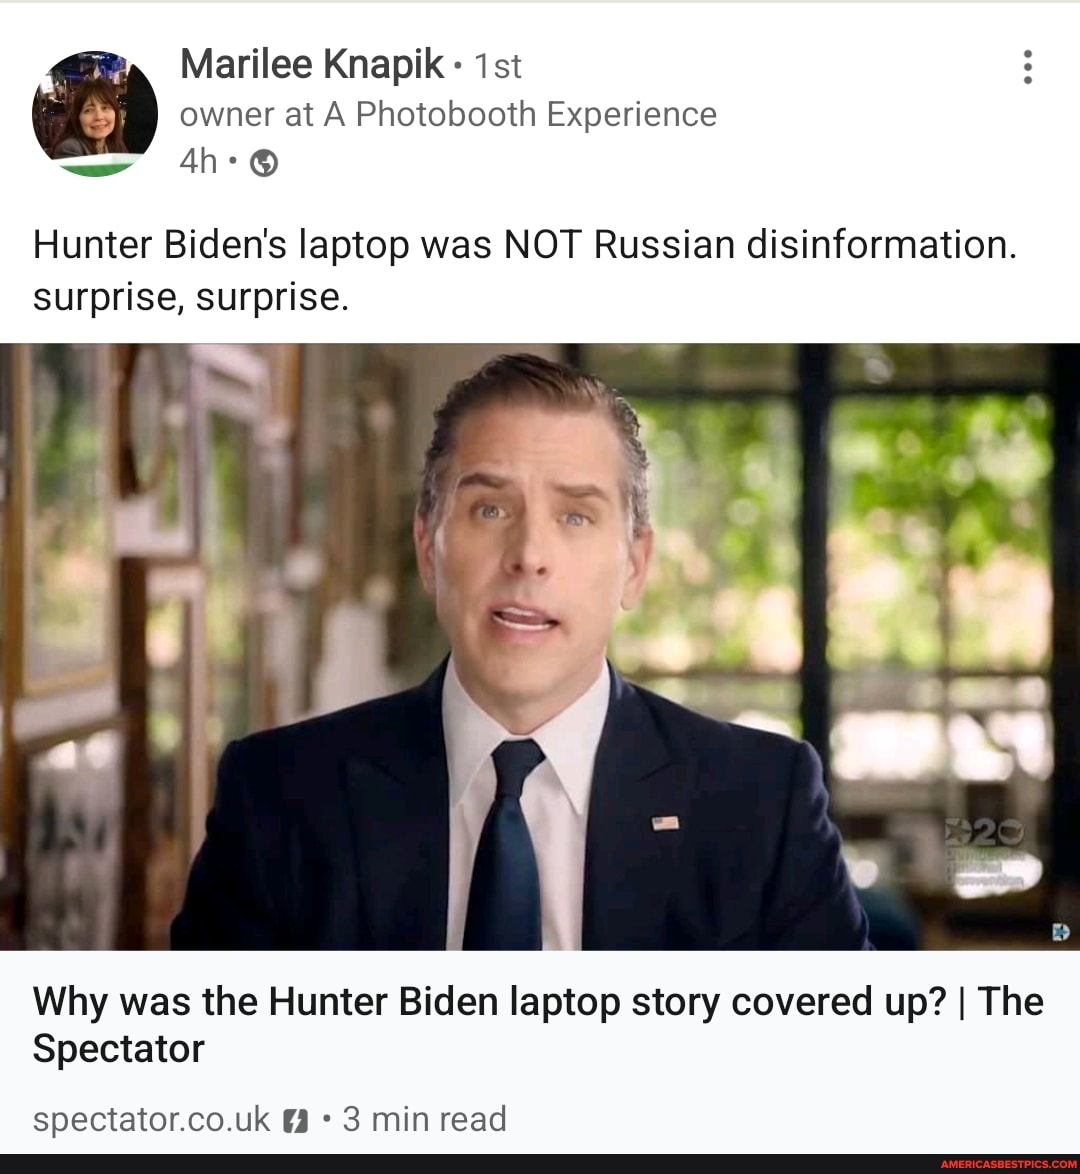
Task: Click the spectator.co.uk source domain
Action: click(x=151, y=1120)
